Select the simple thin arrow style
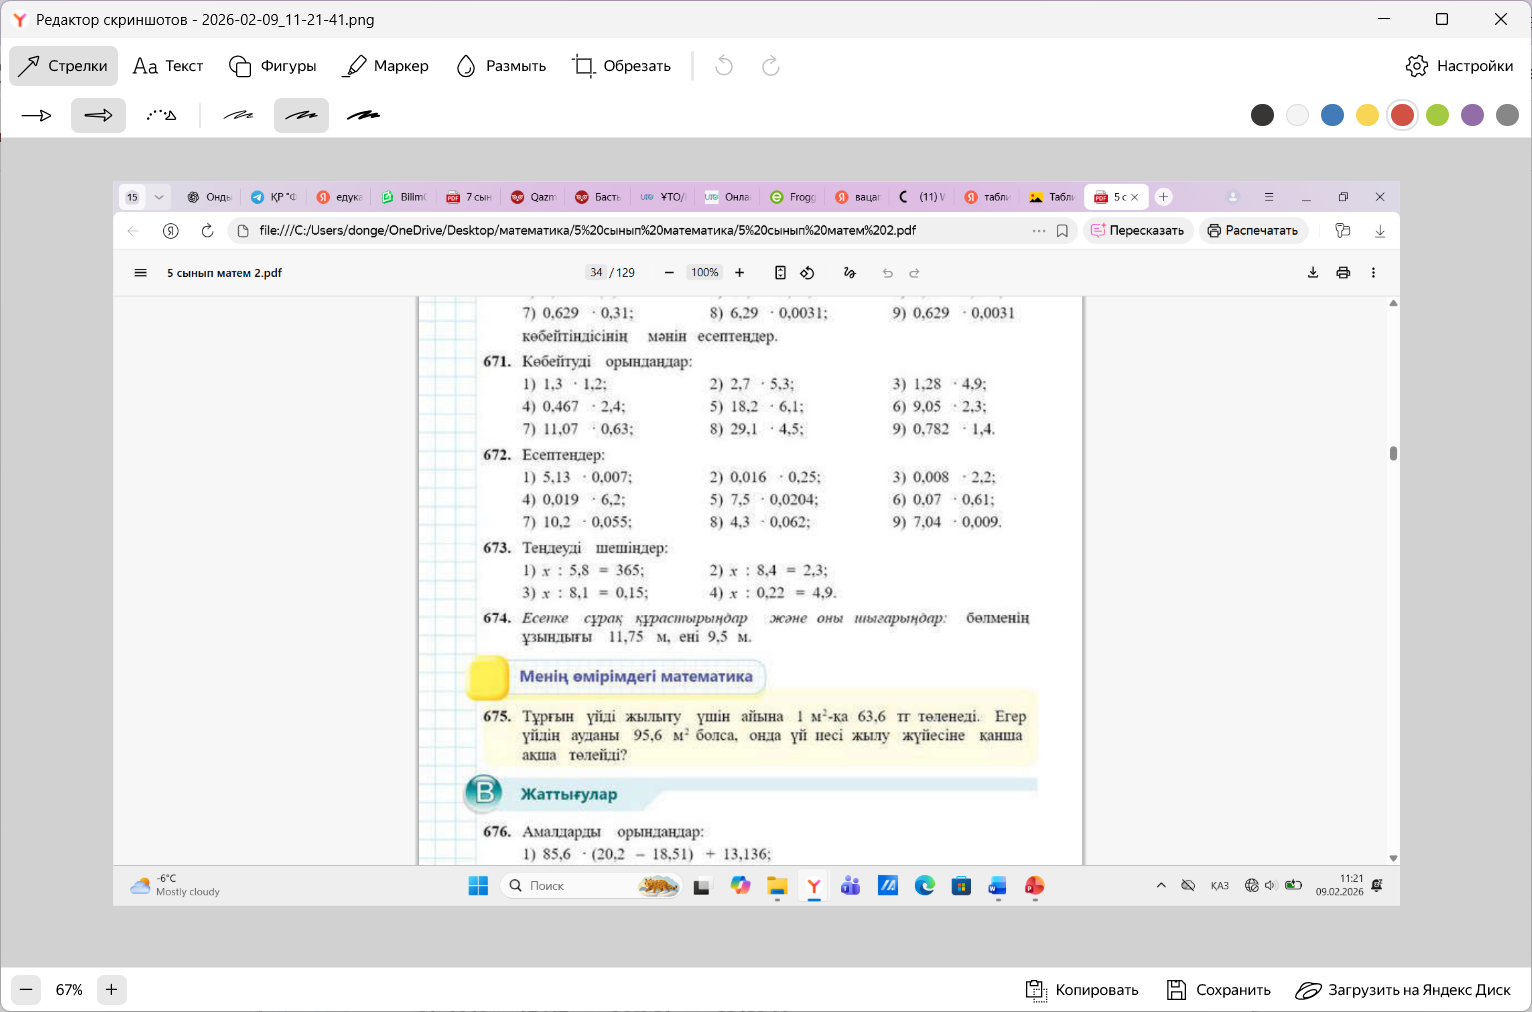 tap(36, 116)
